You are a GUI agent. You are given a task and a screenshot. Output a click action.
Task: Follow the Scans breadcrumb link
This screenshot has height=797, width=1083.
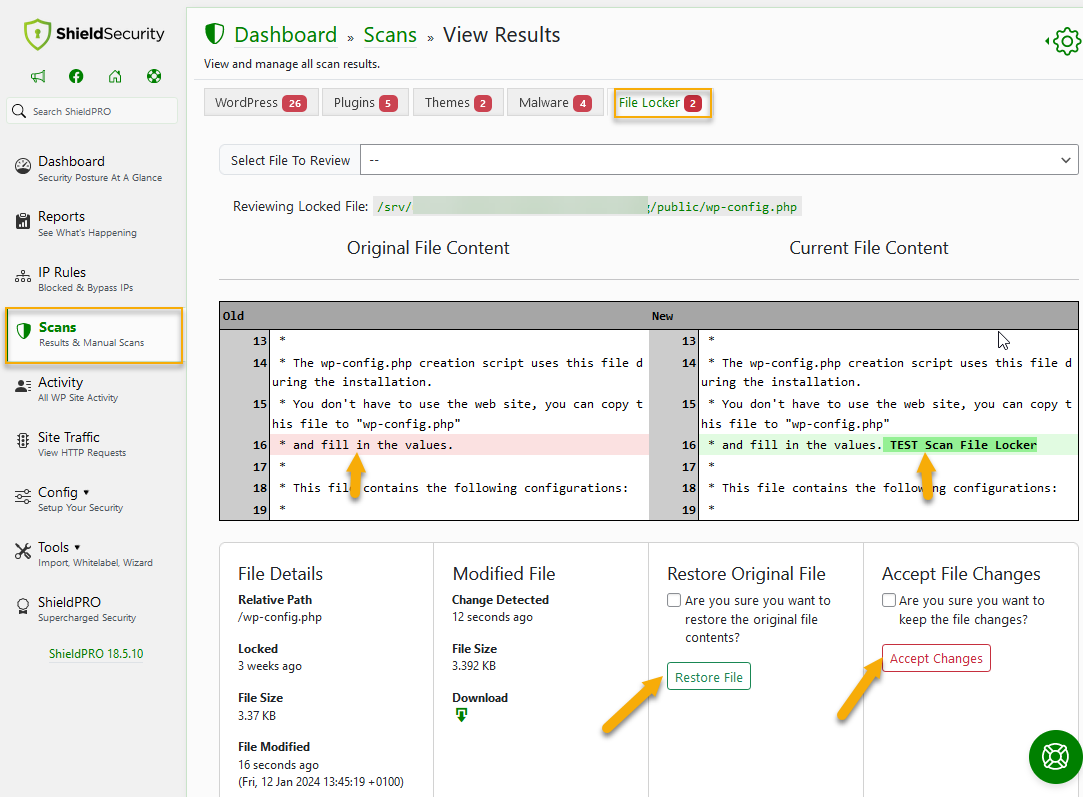click(390, 35)
